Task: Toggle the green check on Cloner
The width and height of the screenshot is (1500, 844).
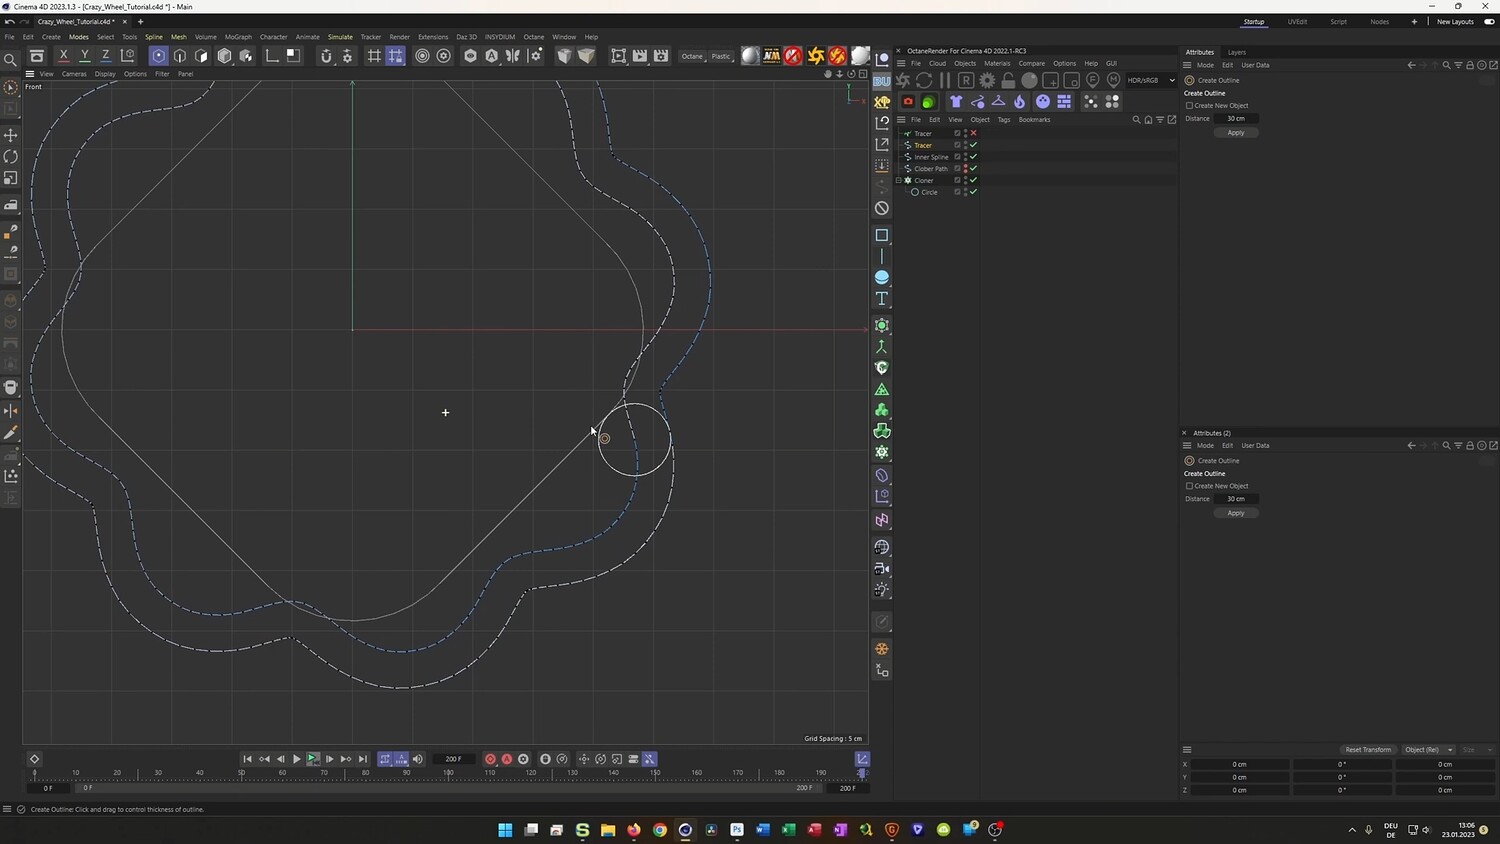Action: coord(973,180)
